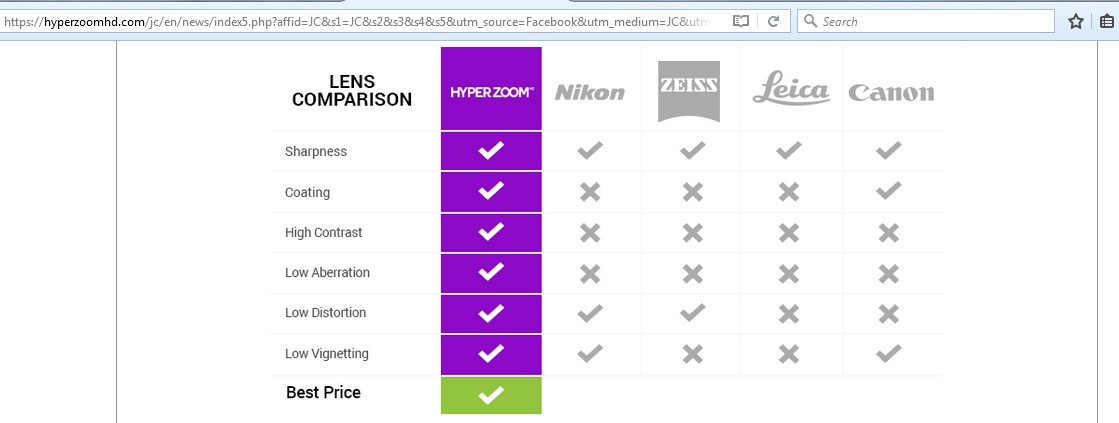Viewport: 1119px width, 423px height.
Task: Click Leica Low Vignetting cross mark
Action: click(788, 354)
